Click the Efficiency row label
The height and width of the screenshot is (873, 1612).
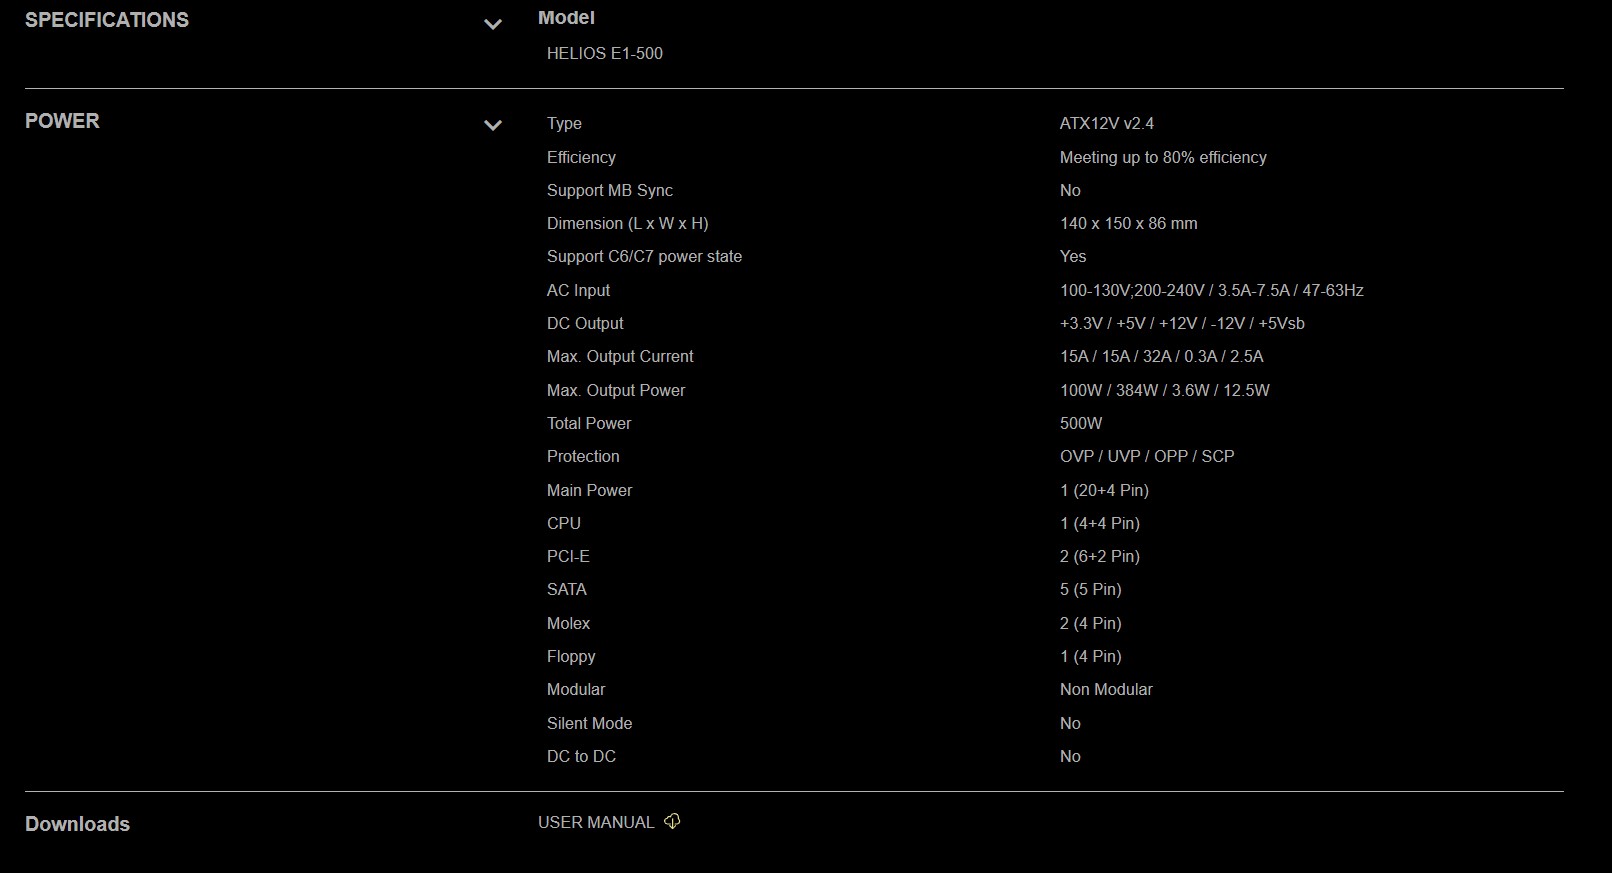pyautogui.click(x=581, y=157)
